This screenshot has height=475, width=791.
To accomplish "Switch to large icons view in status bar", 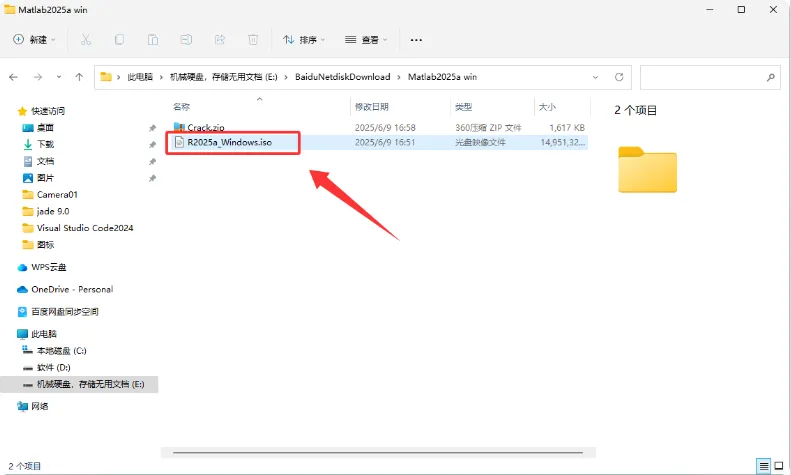I will point(779,466).
